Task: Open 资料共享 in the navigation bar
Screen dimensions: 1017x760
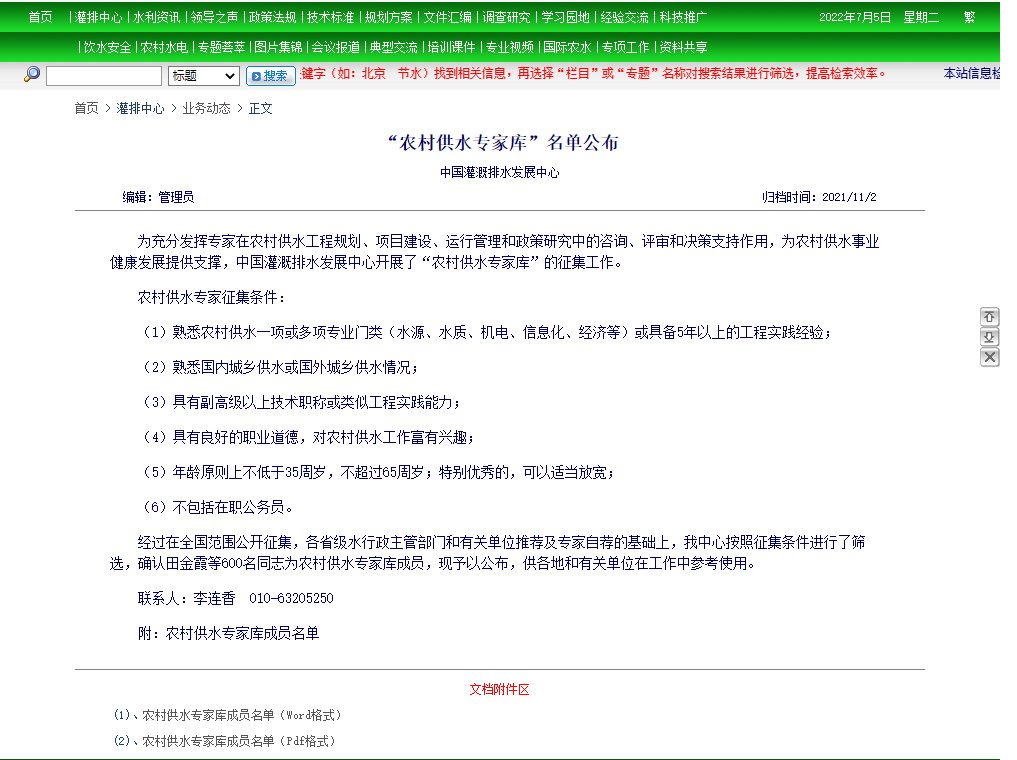Action: point(683,47)
